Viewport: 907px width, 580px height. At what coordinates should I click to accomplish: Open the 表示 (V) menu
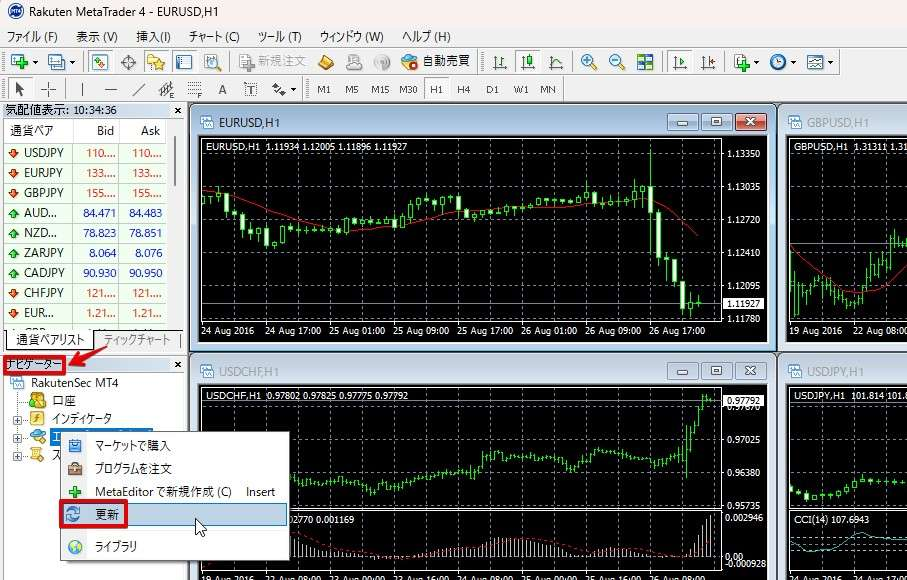97,36
